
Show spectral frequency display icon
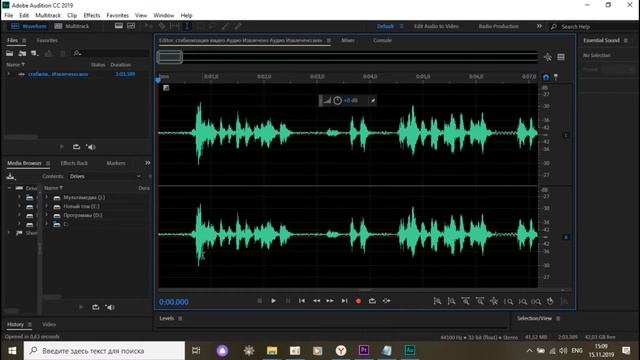pyautogui.click(x=118, y=26)
